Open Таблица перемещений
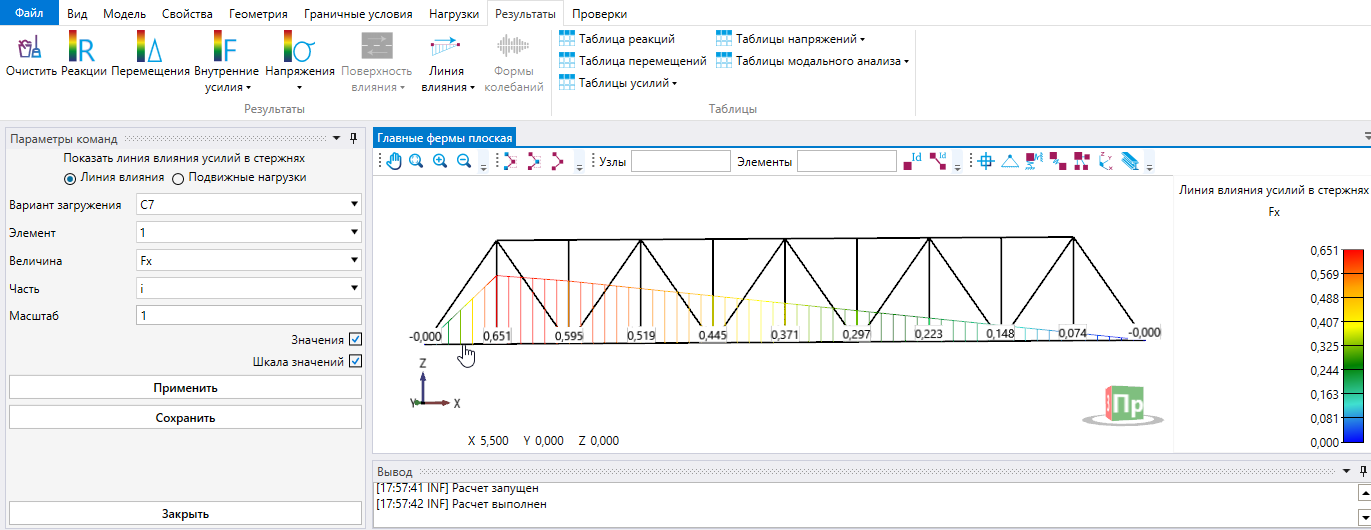Screen dimensions: 1371x530 tap(632, 61)
